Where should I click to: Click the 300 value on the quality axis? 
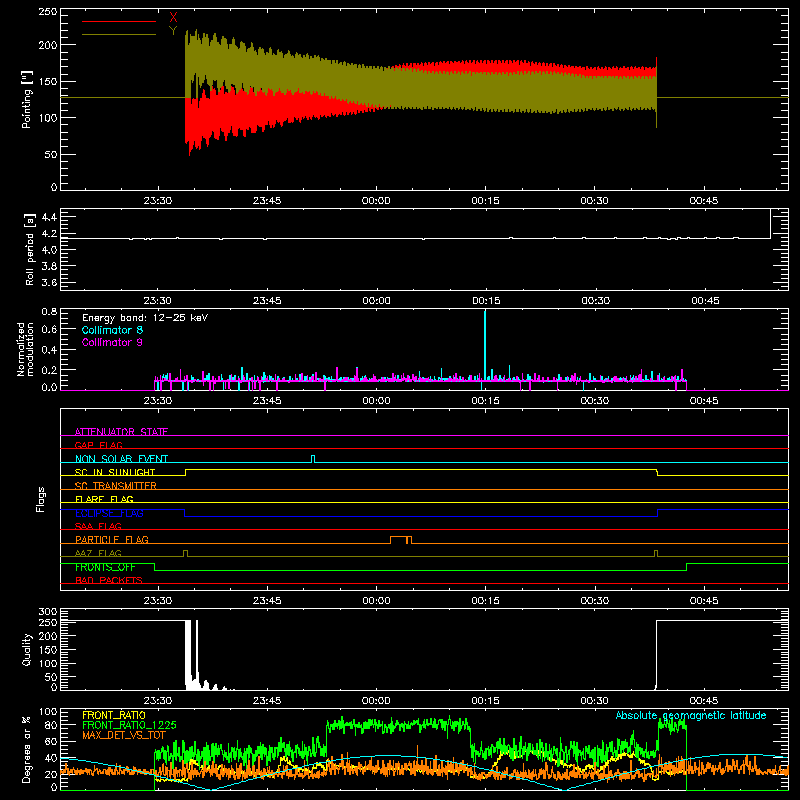point(48,612)
